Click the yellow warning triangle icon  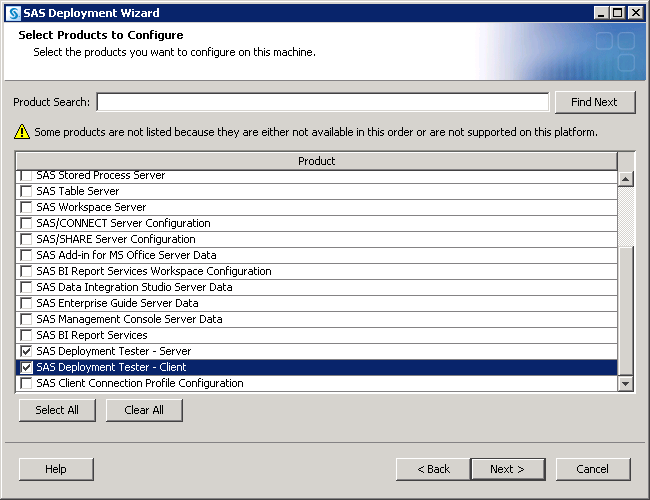(22, 132)
